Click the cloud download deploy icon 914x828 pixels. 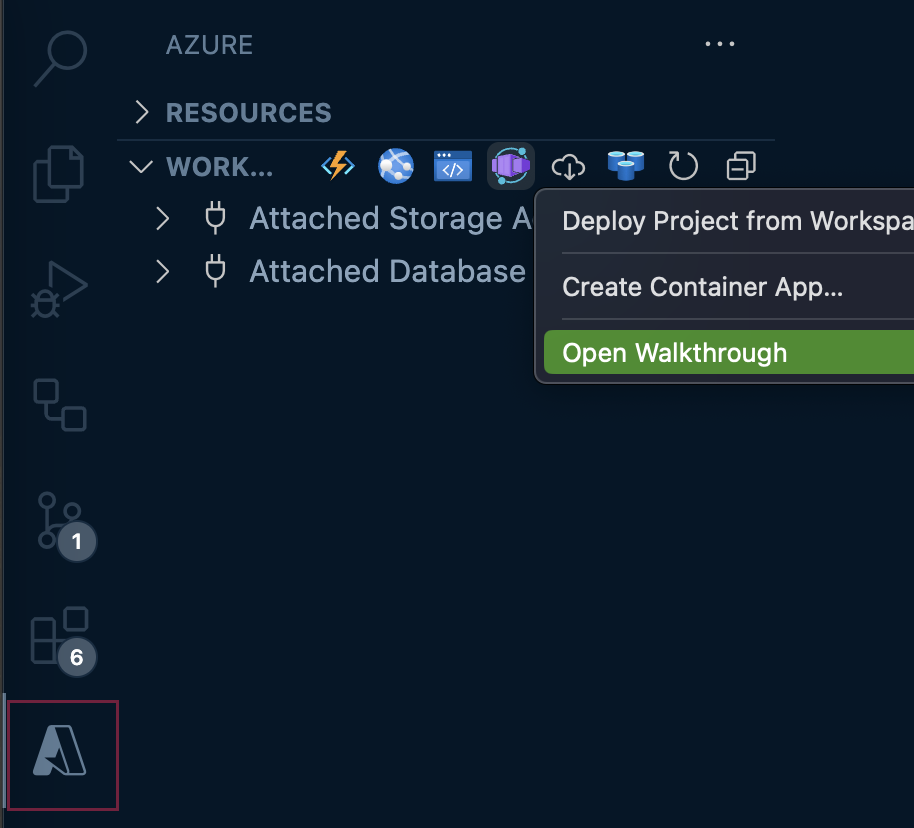568,167
